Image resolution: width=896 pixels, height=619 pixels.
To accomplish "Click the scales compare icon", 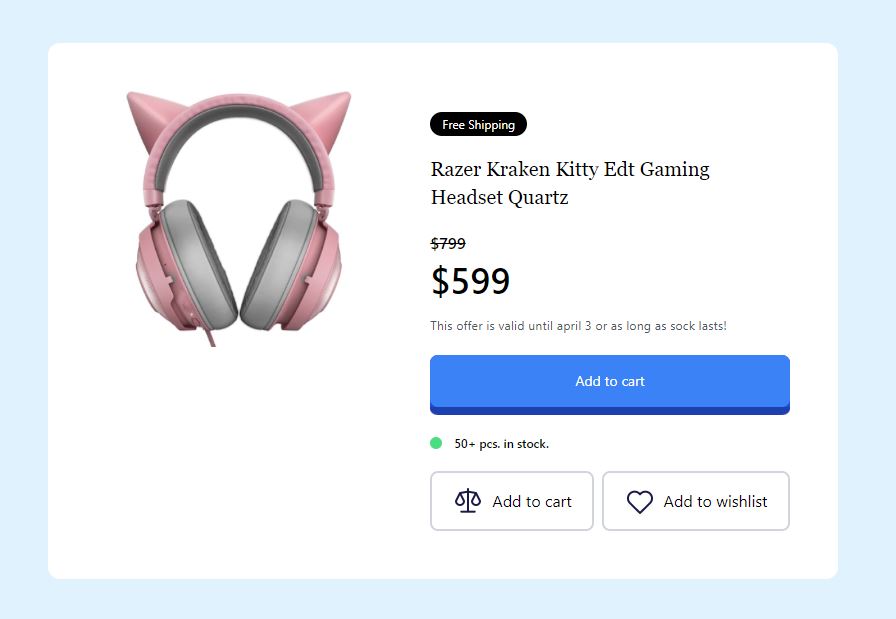I will (467, 501).
